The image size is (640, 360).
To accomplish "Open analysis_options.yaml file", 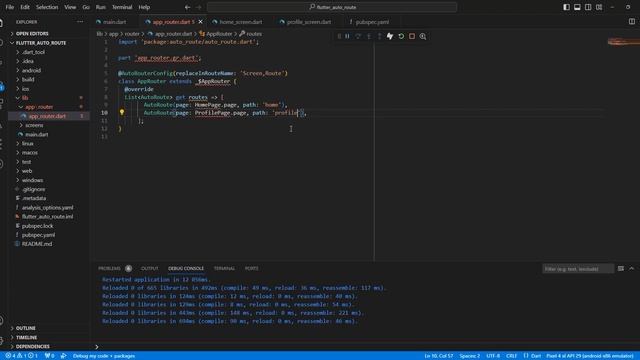I will point(48,207).
